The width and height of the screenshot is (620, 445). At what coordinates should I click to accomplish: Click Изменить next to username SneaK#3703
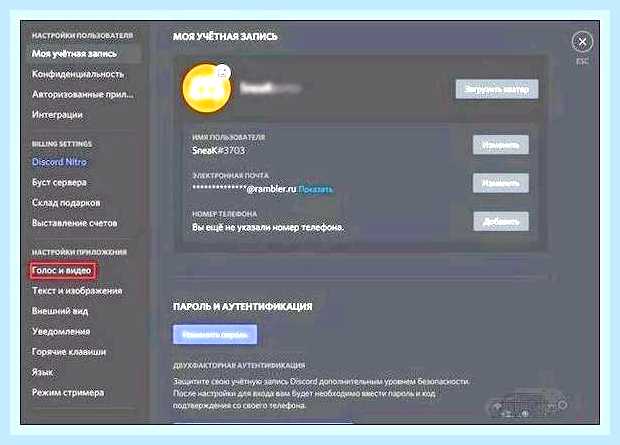[x=501, y=145]
